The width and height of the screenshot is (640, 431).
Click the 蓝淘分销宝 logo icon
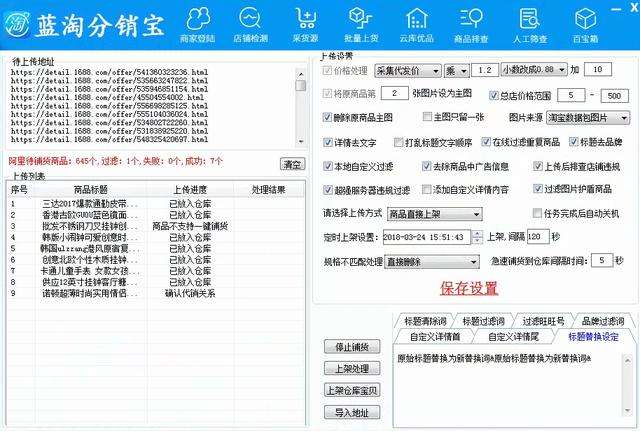(16, 24)
